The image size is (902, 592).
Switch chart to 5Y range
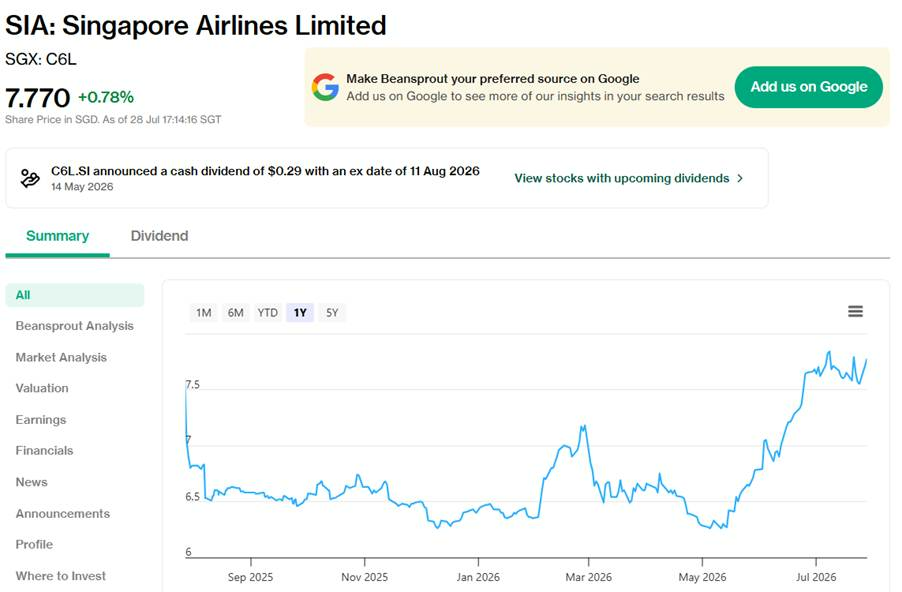pyautogui.click(x=332, y=312)
